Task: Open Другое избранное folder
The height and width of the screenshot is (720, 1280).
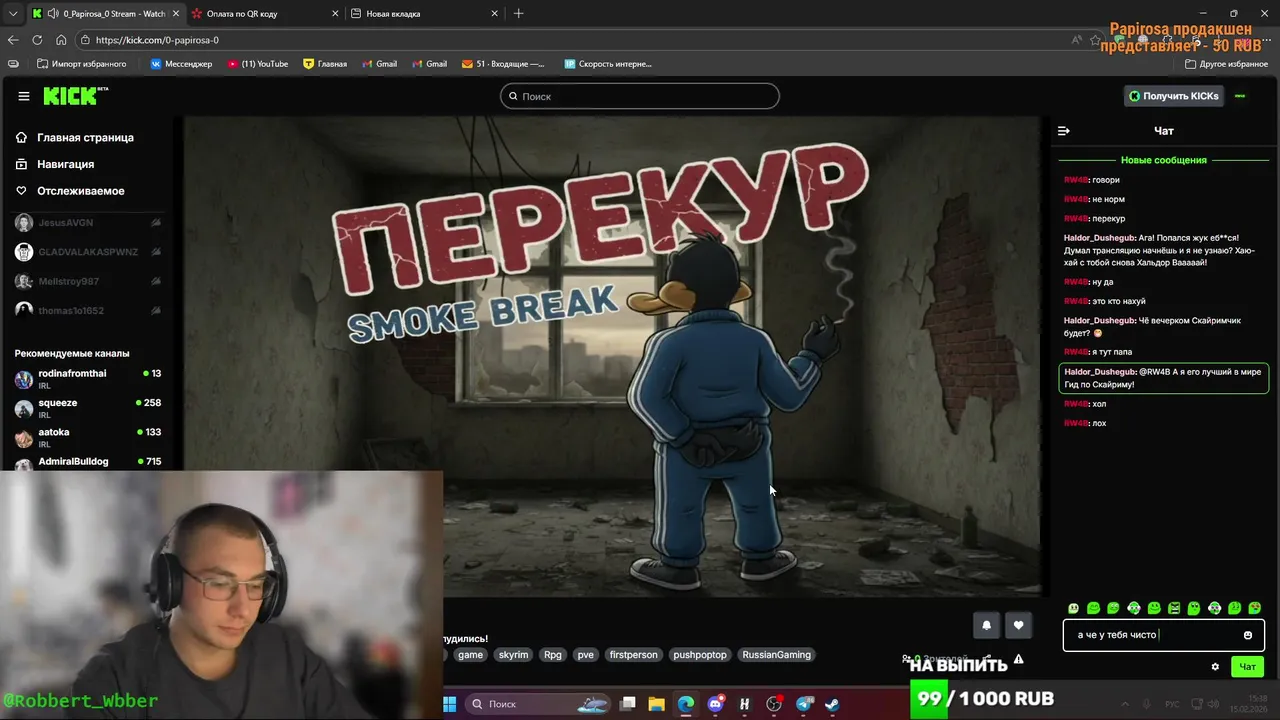Action: tap(1226, 64)
